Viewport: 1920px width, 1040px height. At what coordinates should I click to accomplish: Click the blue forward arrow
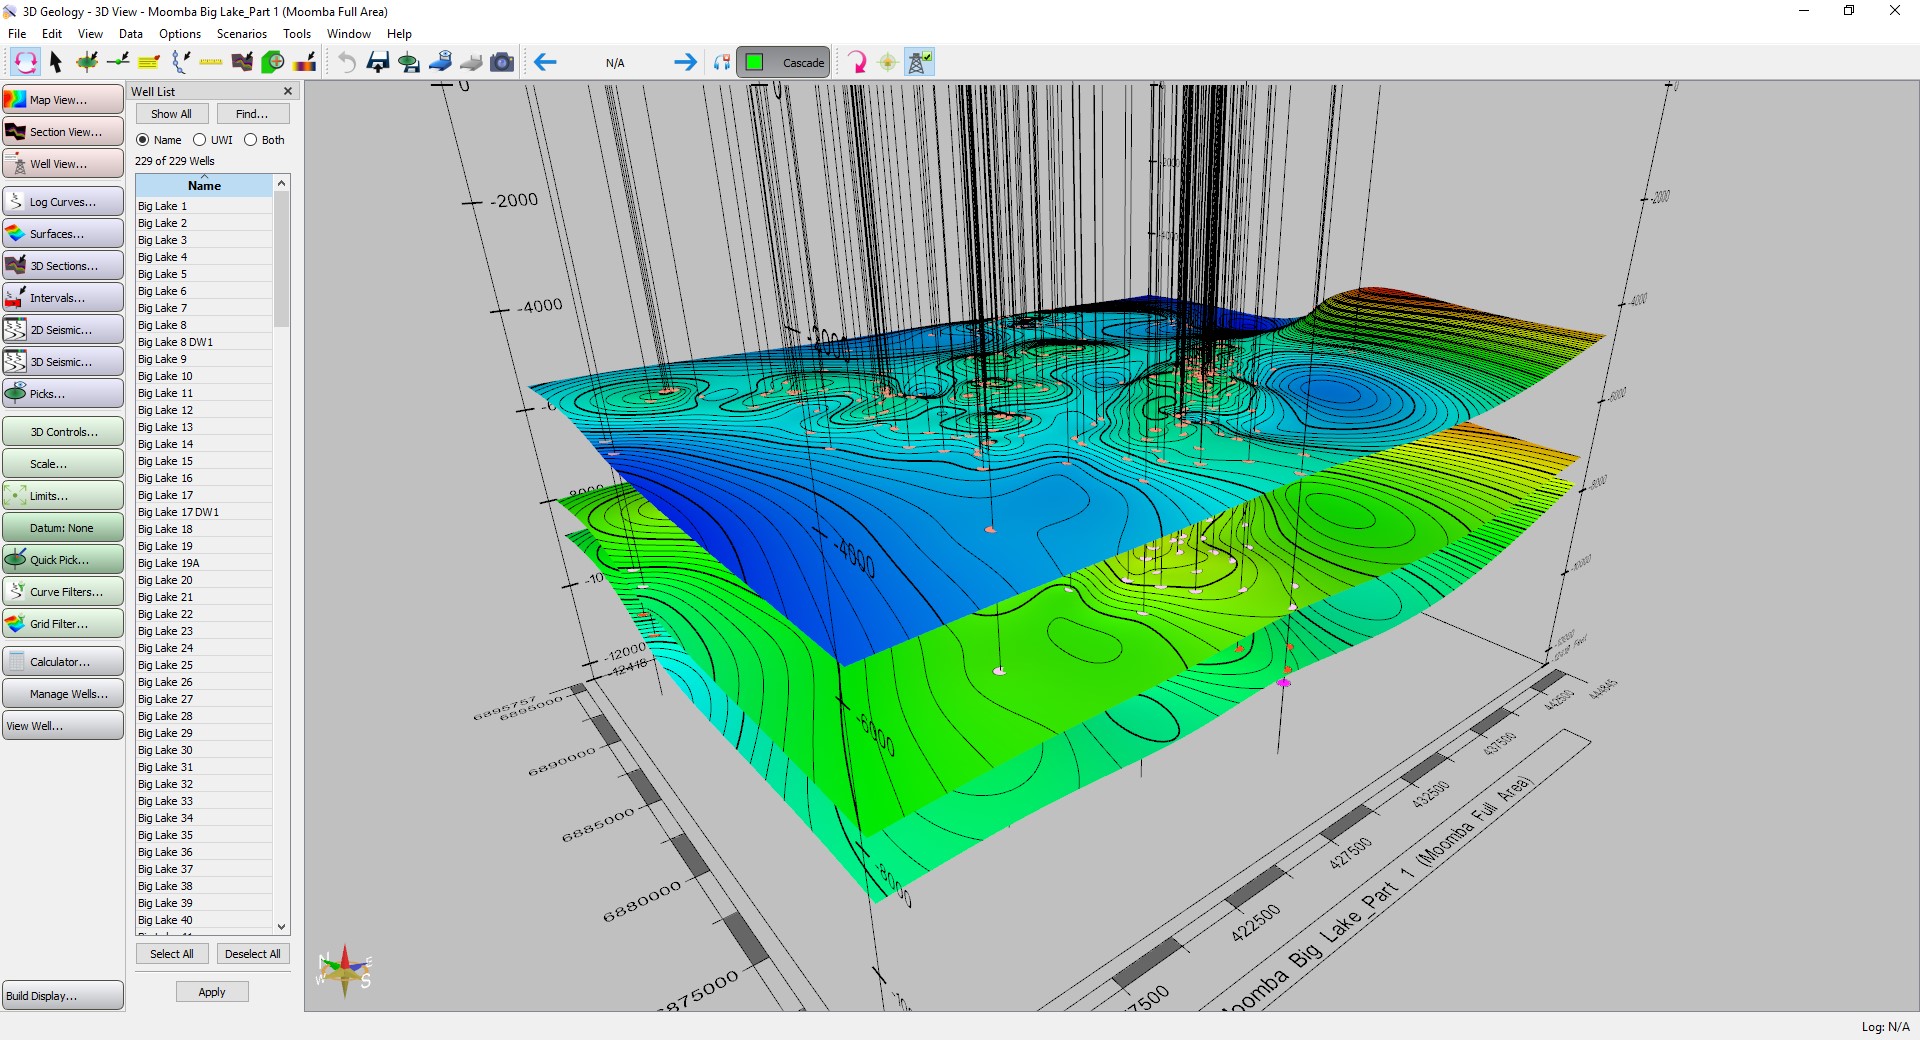click(685, 62)
